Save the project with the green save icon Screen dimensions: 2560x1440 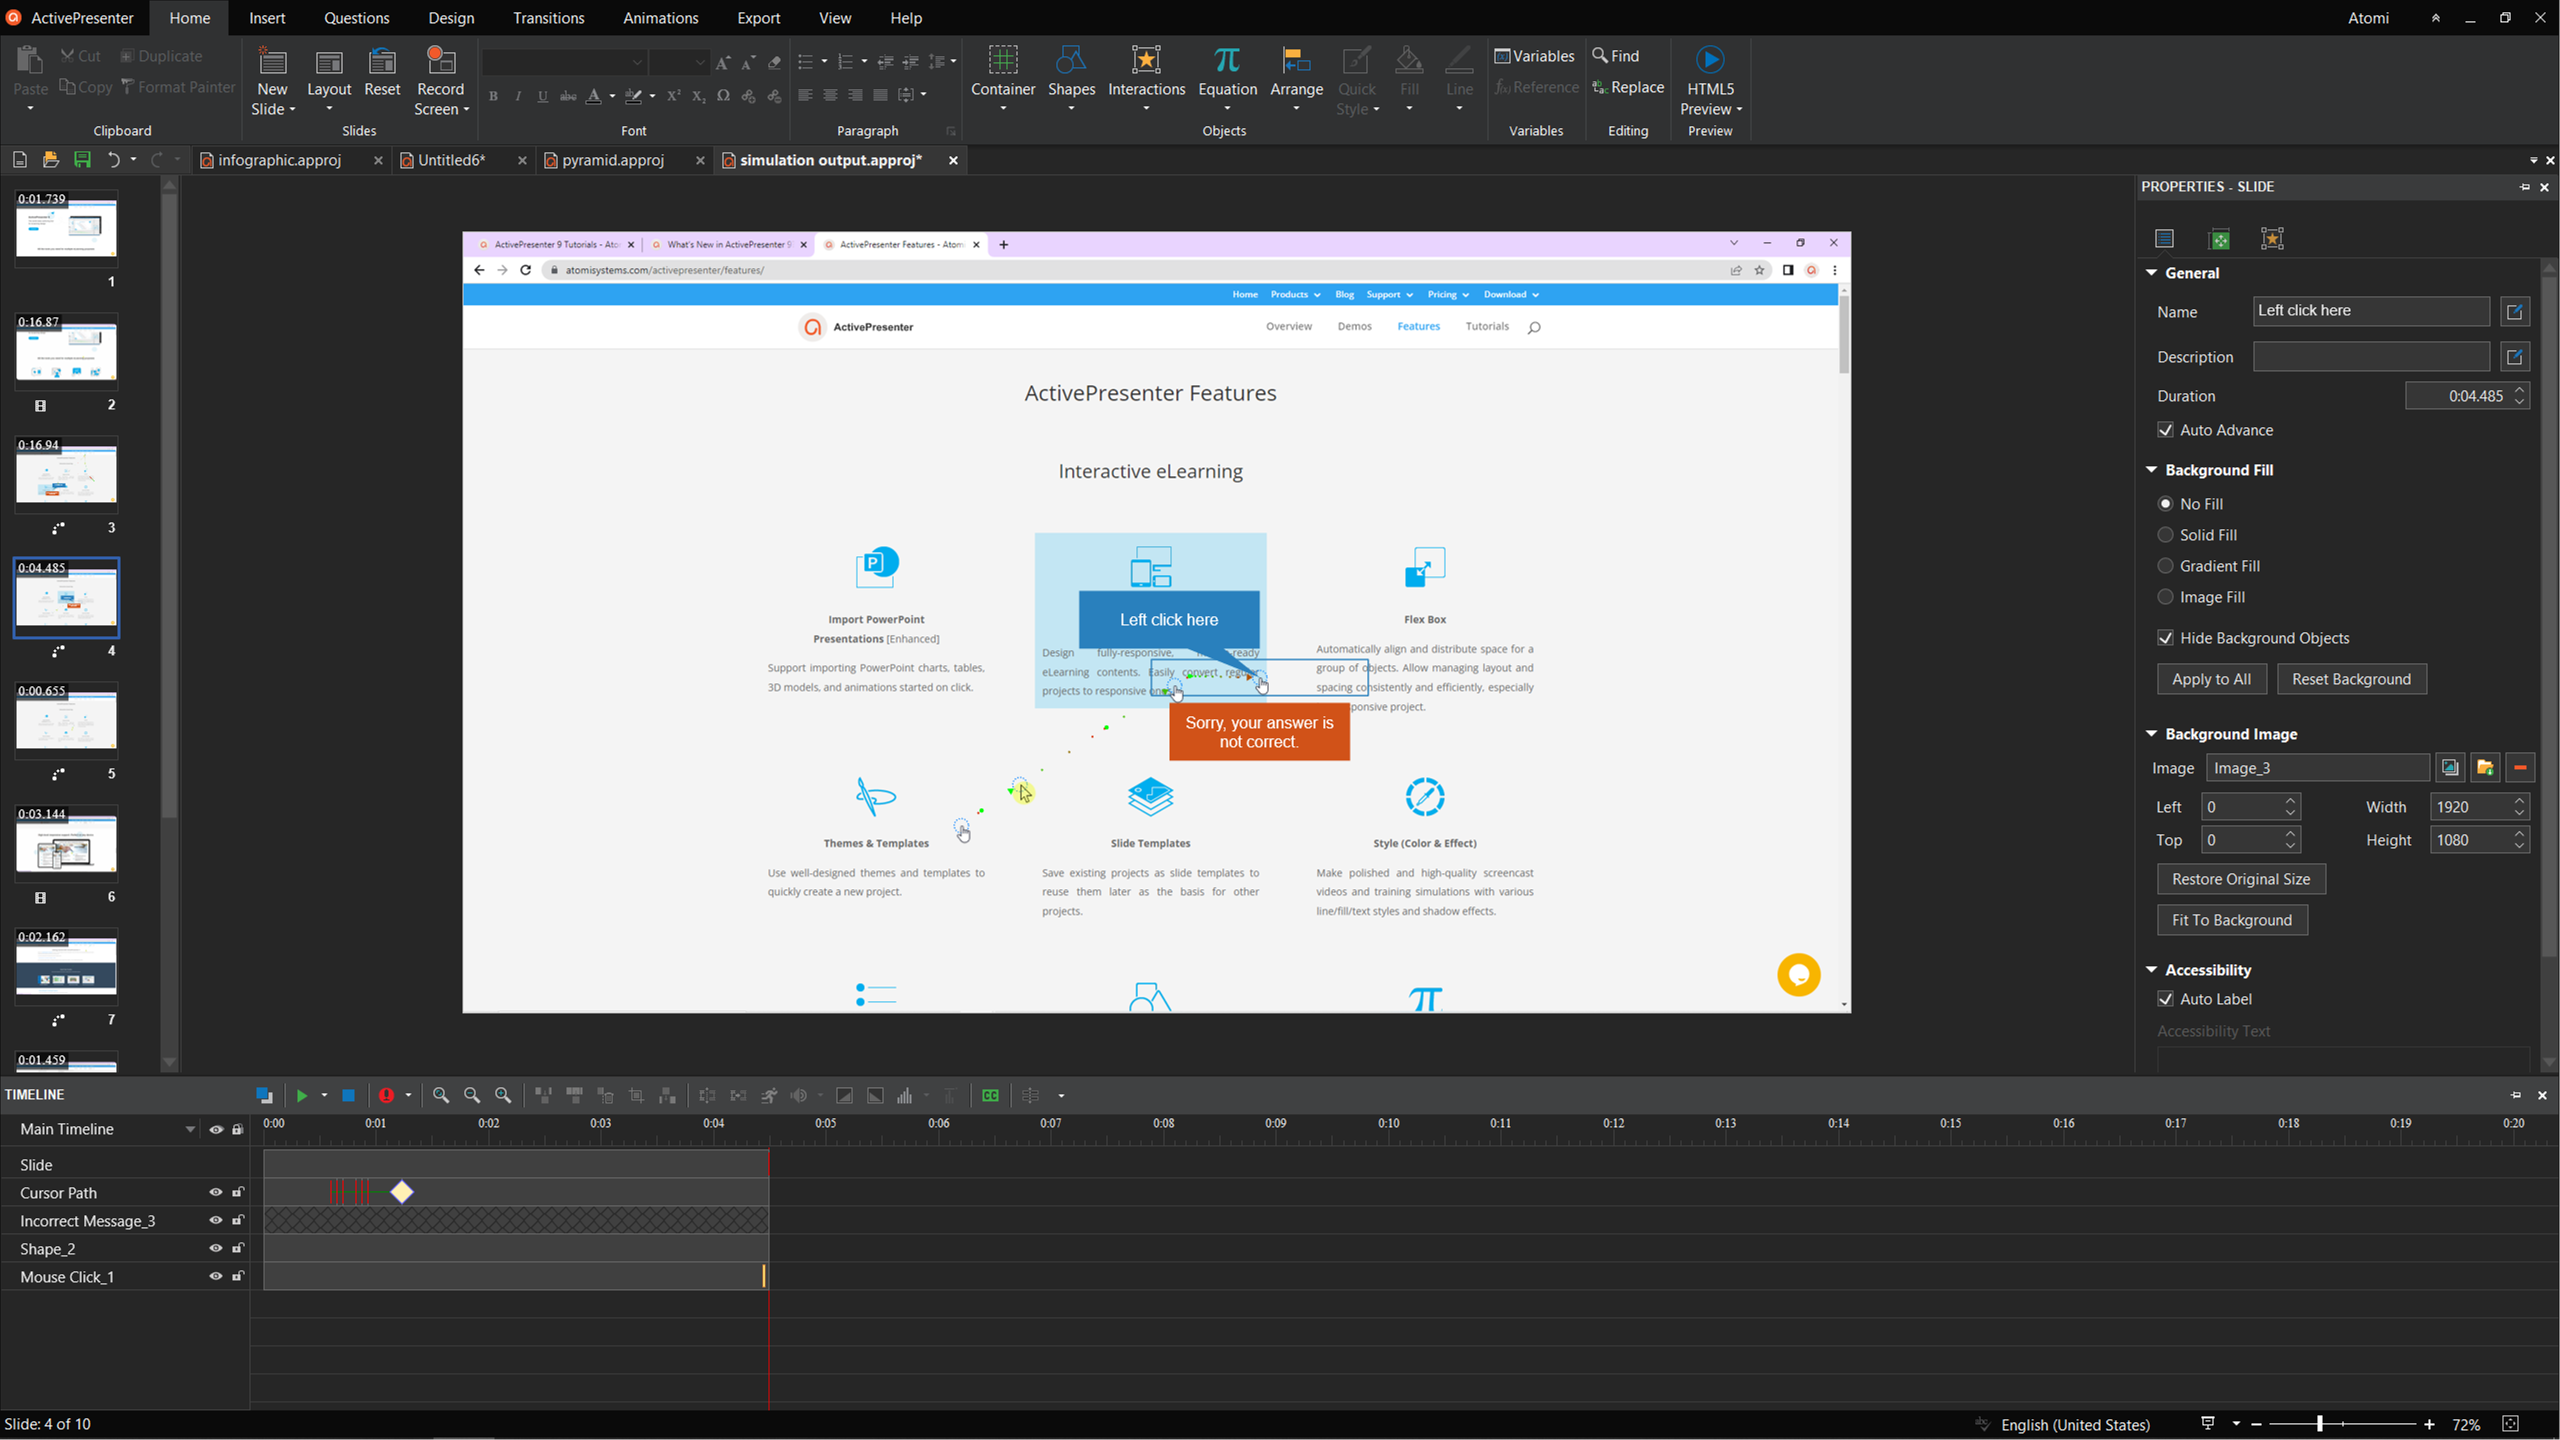pos(82,160)
